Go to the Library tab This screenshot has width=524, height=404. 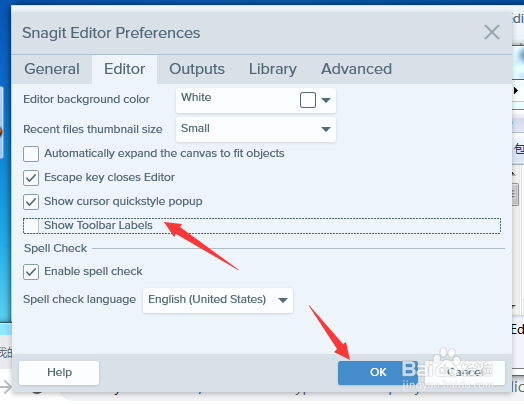[273, 69]
